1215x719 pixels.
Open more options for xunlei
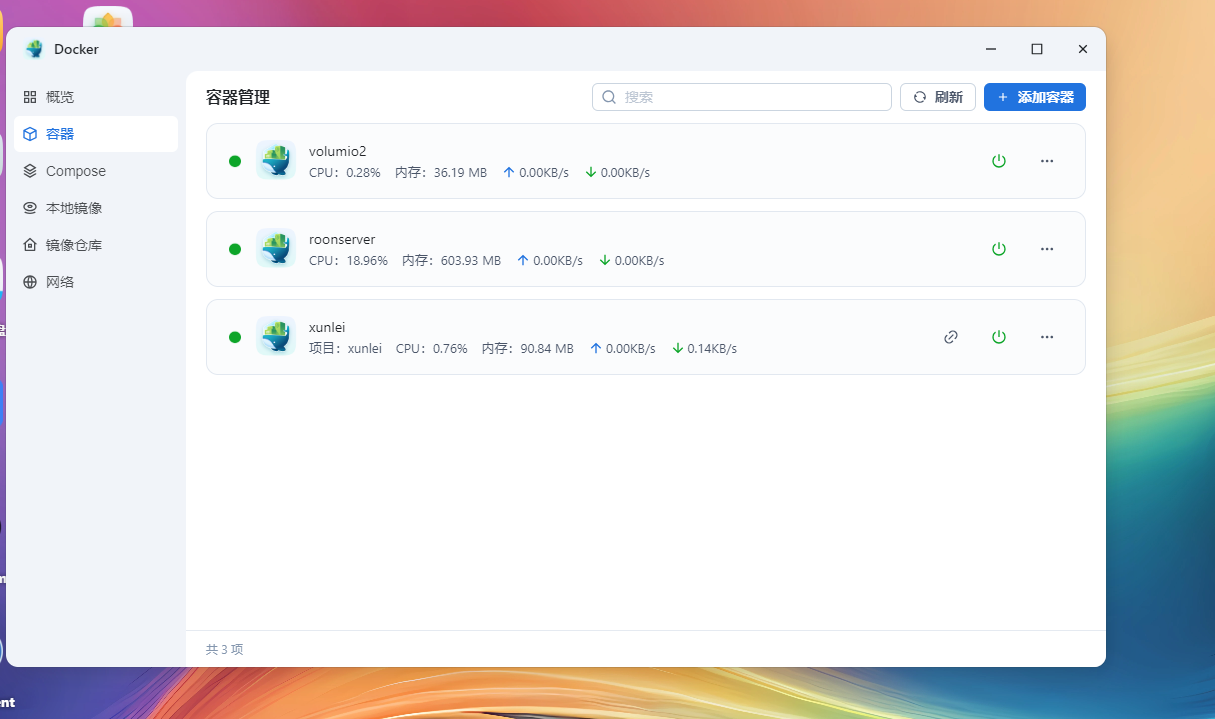1047,337
